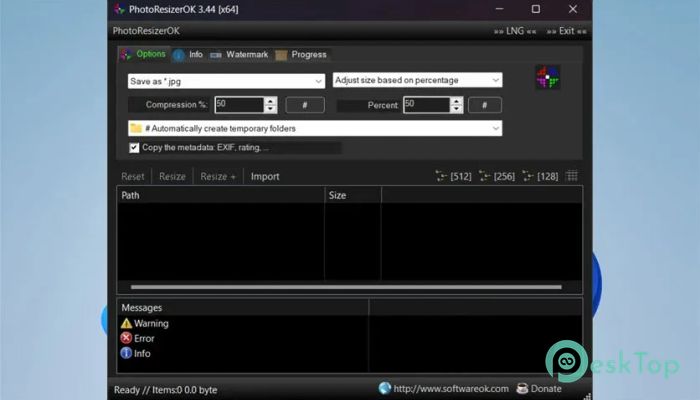Click the folder icon in output folder dropdown
This screenshot has width=700, height=400.
(x=136, y=129)
